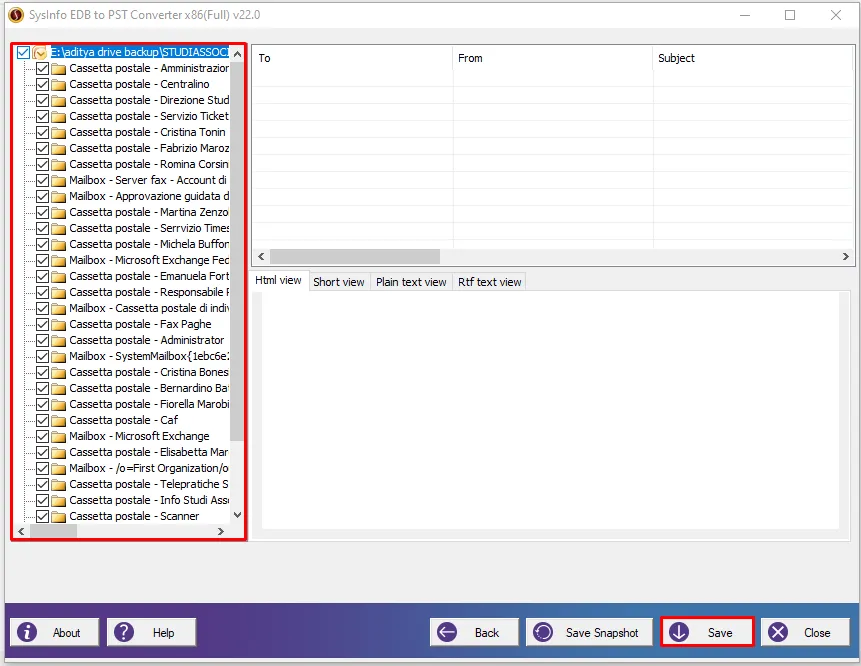Click folder icon for Cassetta postale - Romina Corsin
The image size is (861, 666).
point(59,165)
